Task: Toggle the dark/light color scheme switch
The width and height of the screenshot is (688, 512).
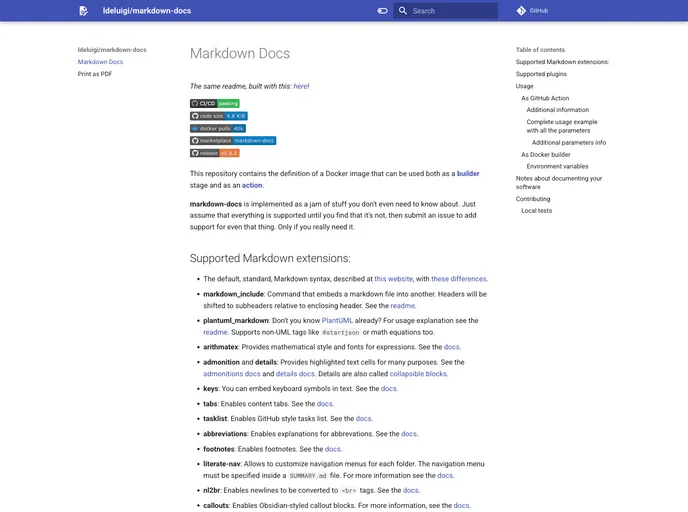Action: (382, 11)
